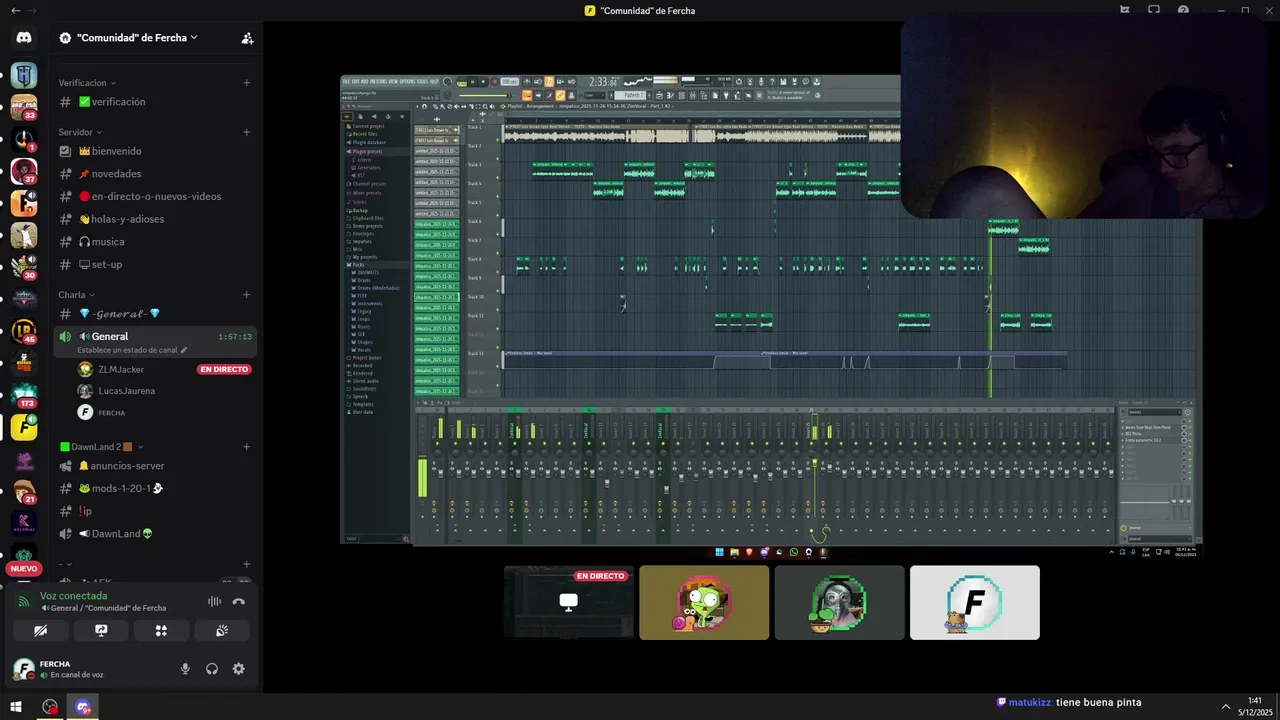Collapse the Charla category
Screen dimensions: 1280x720
[x=77, y=295]
